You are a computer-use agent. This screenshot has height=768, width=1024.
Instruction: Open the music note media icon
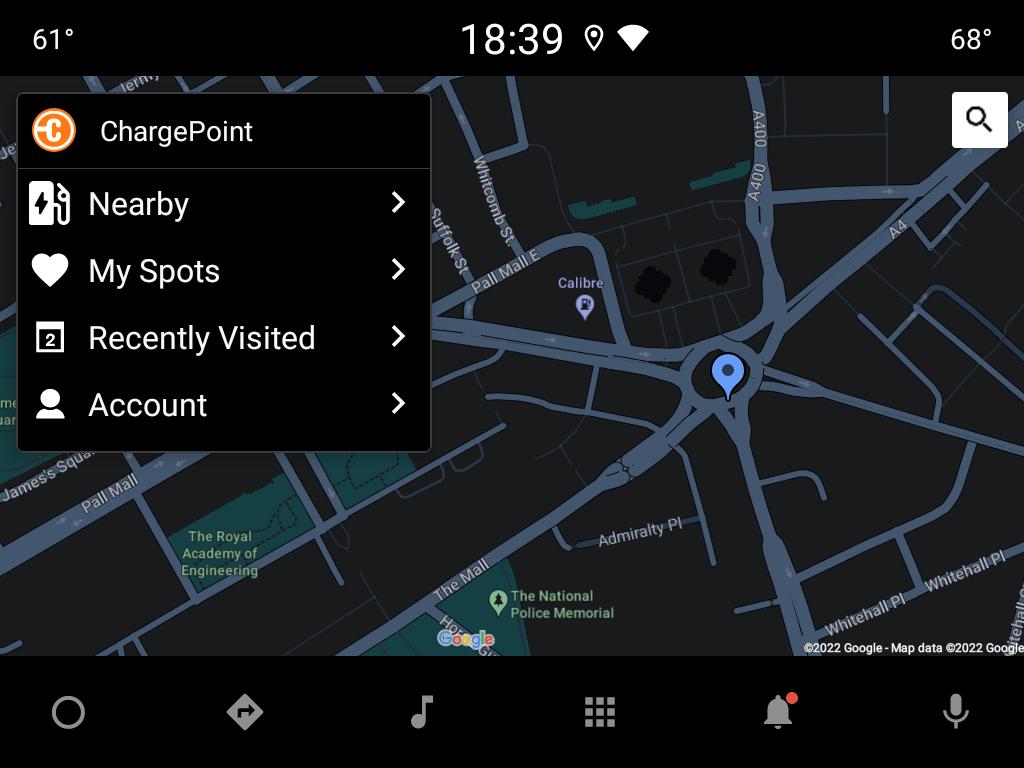[422, 712]
